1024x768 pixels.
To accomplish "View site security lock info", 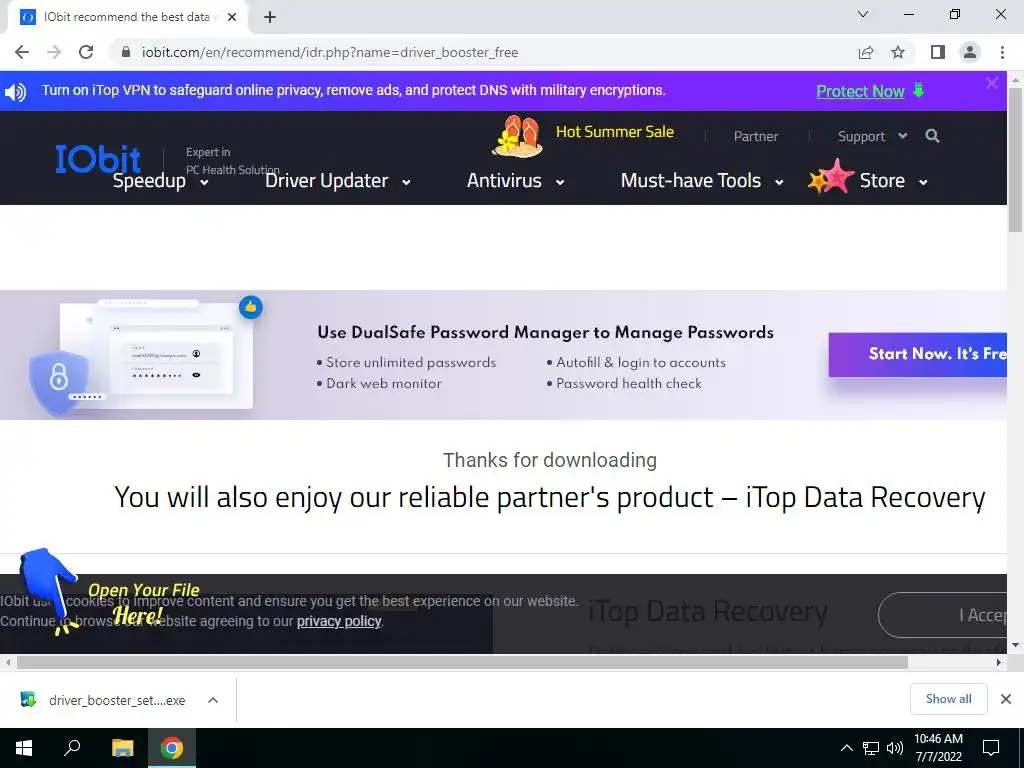I will 126,52.
